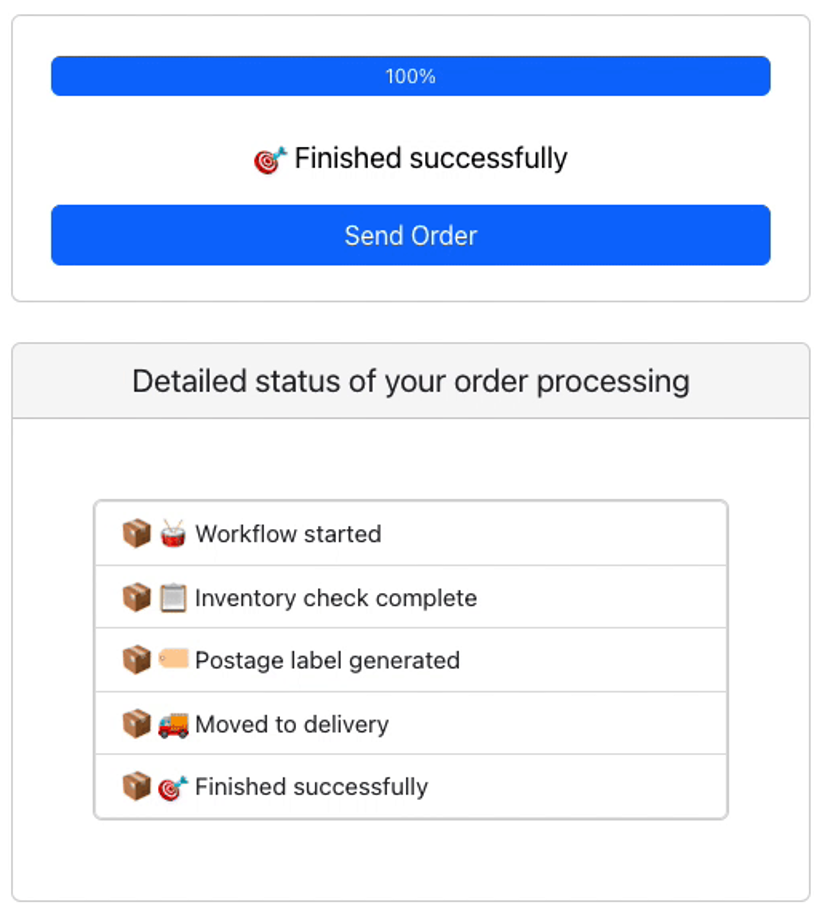824x918 pixels.
Task: Select the package icon in Inventory check row
Action: (136, 598)
